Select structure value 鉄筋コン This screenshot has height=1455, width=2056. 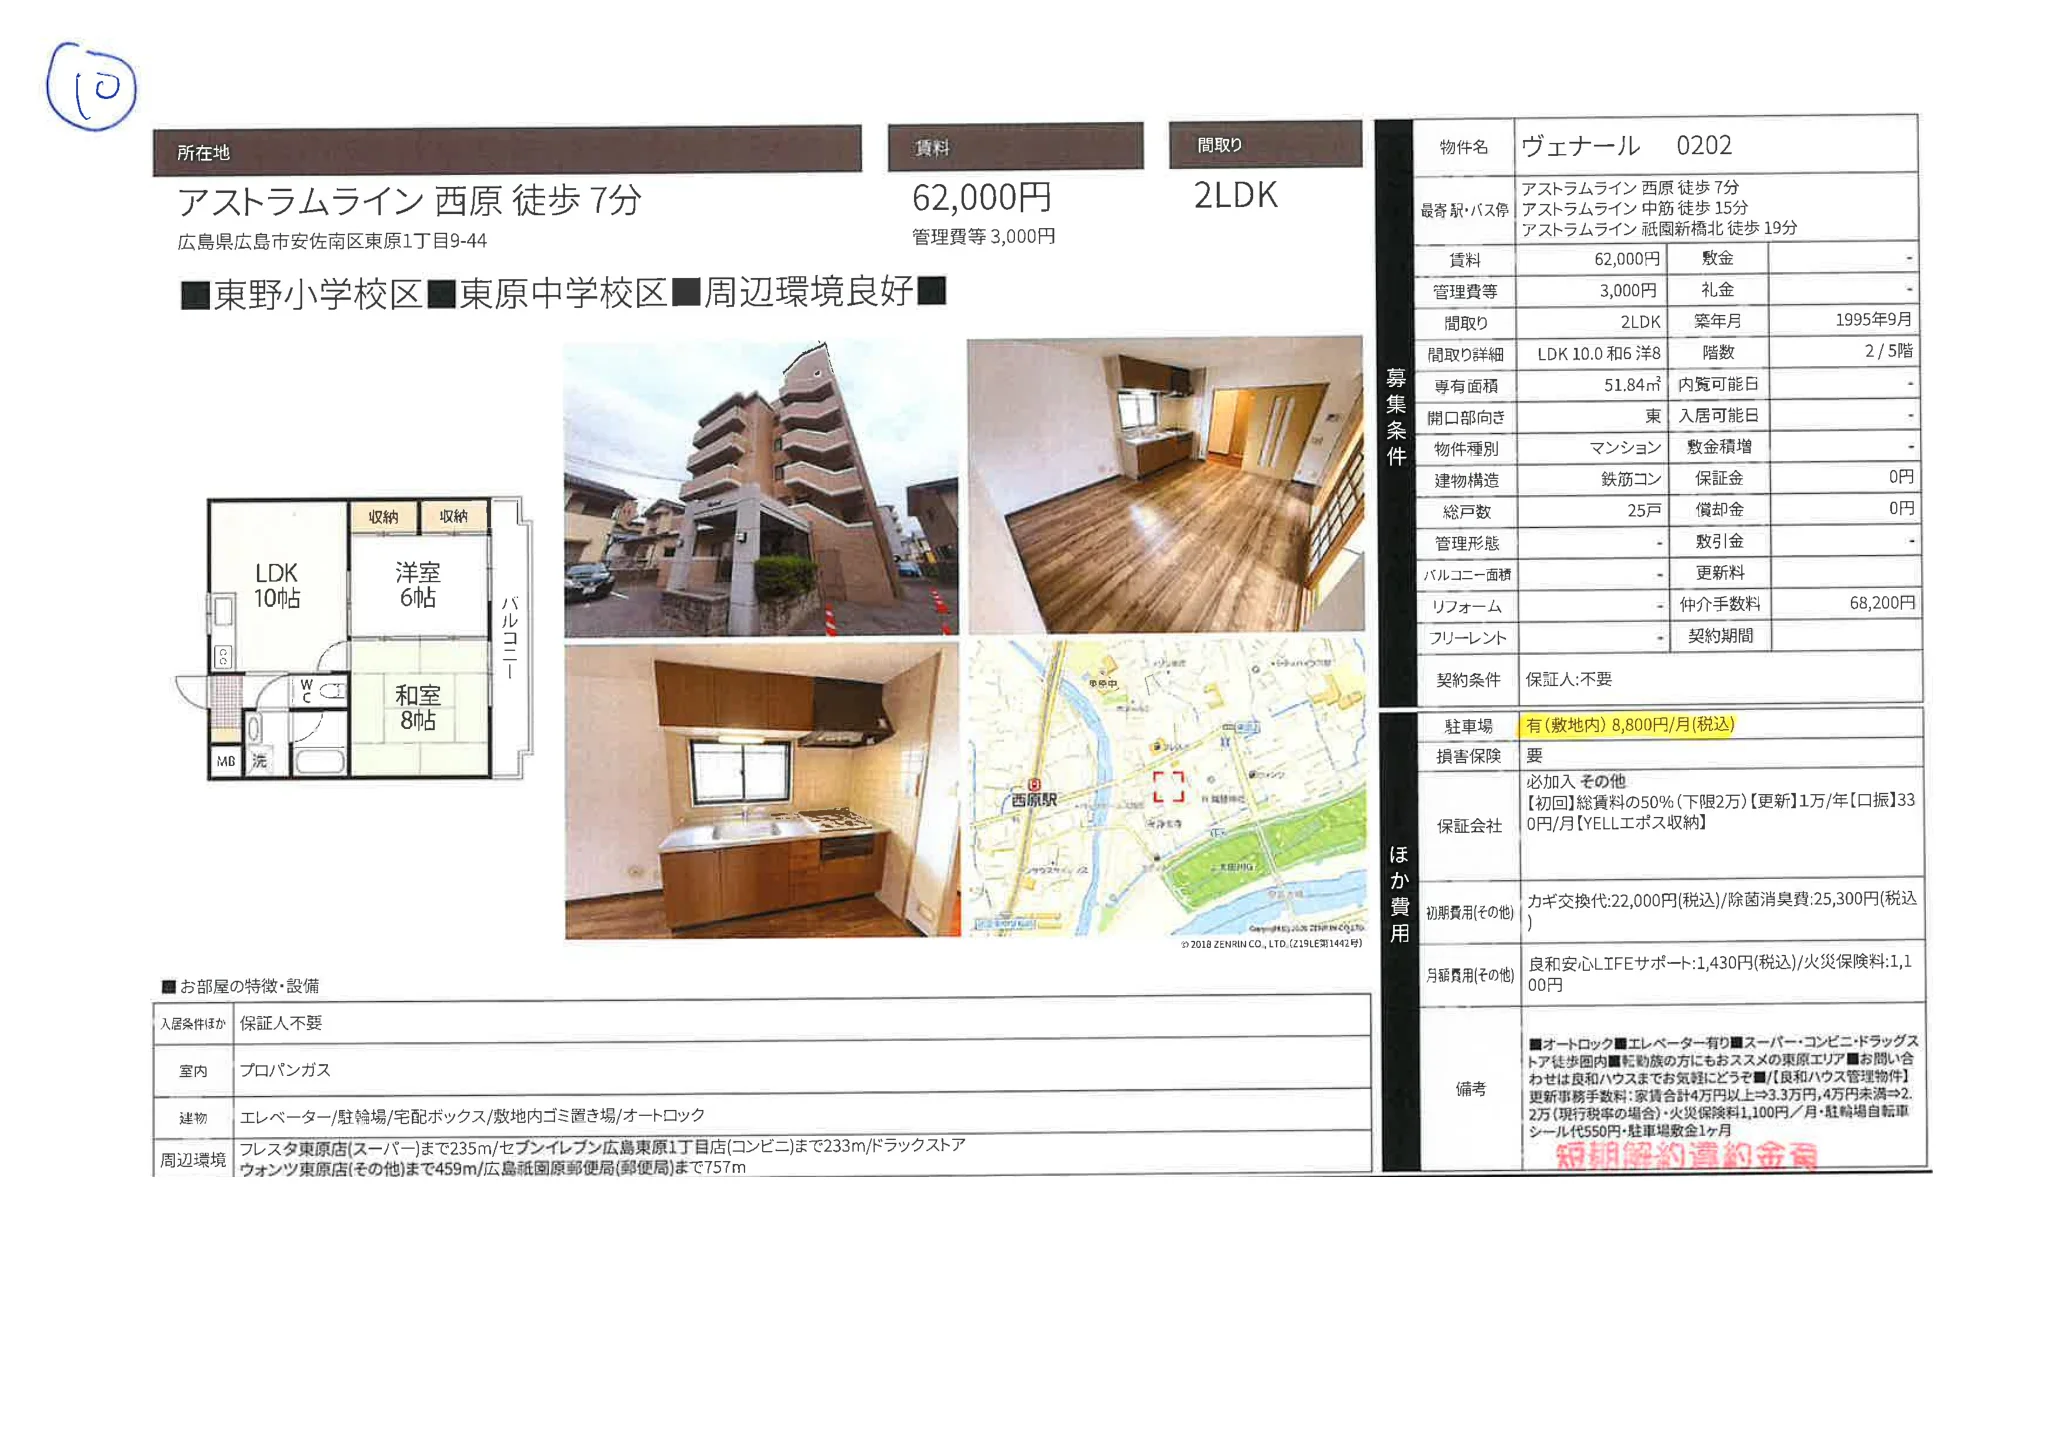[1630, 479]
